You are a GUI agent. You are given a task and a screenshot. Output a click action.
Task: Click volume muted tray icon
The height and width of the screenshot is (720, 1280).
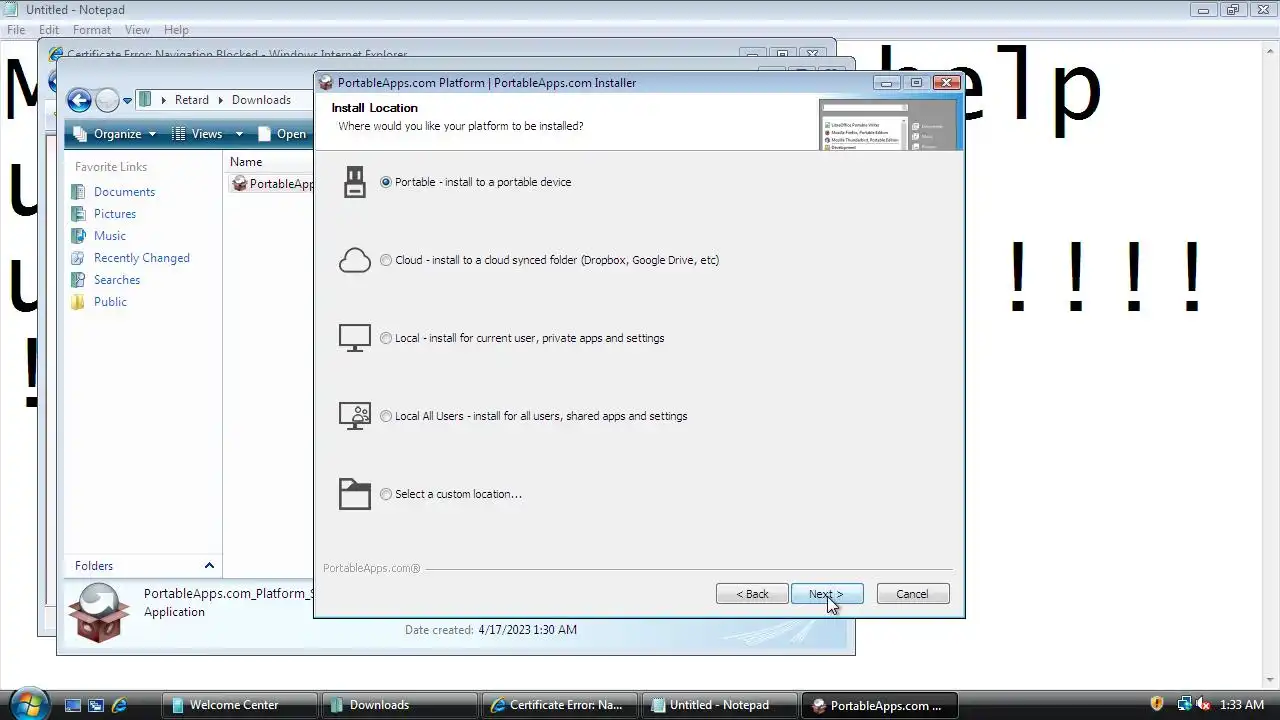[1203, 705]
